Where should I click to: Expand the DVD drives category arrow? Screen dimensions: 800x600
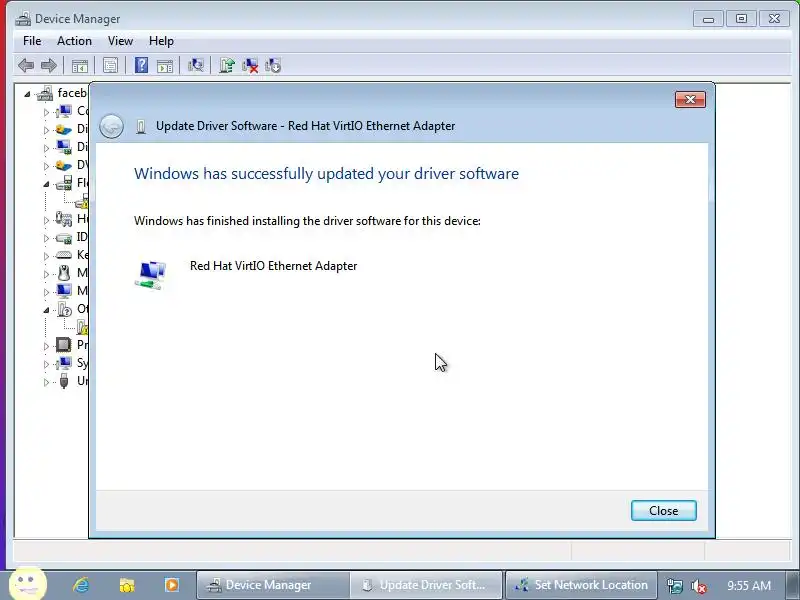[46, 166]
